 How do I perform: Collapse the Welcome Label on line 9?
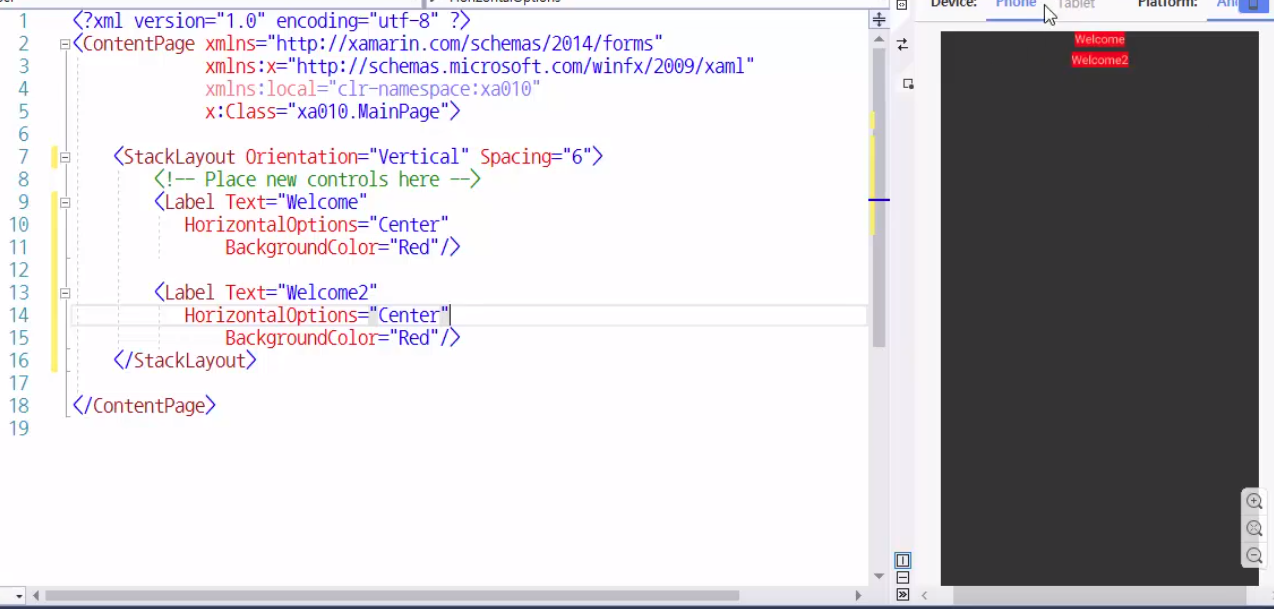65,202
